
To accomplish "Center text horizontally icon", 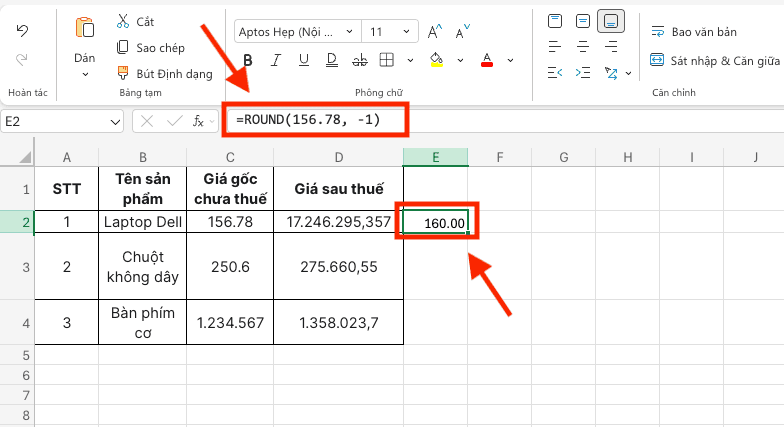I will click(x=582, y=47).
